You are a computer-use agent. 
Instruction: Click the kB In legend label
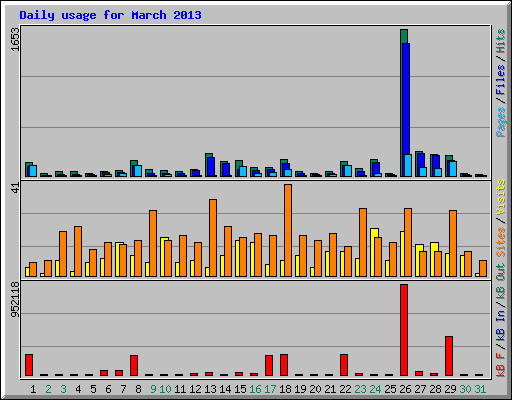point(500,326)
